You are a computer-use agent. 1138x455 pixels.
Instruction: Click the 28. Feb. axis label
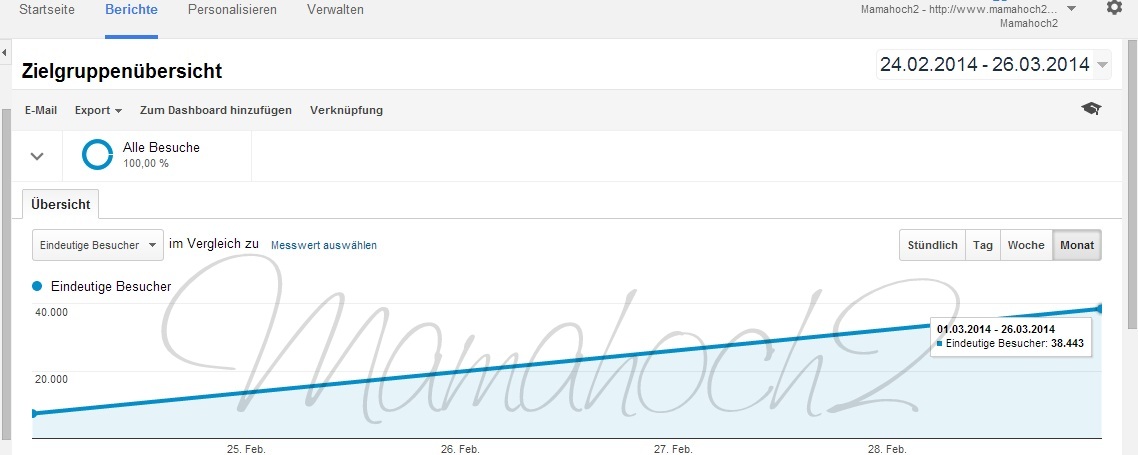pyautogui.click(x=887, y=449)
